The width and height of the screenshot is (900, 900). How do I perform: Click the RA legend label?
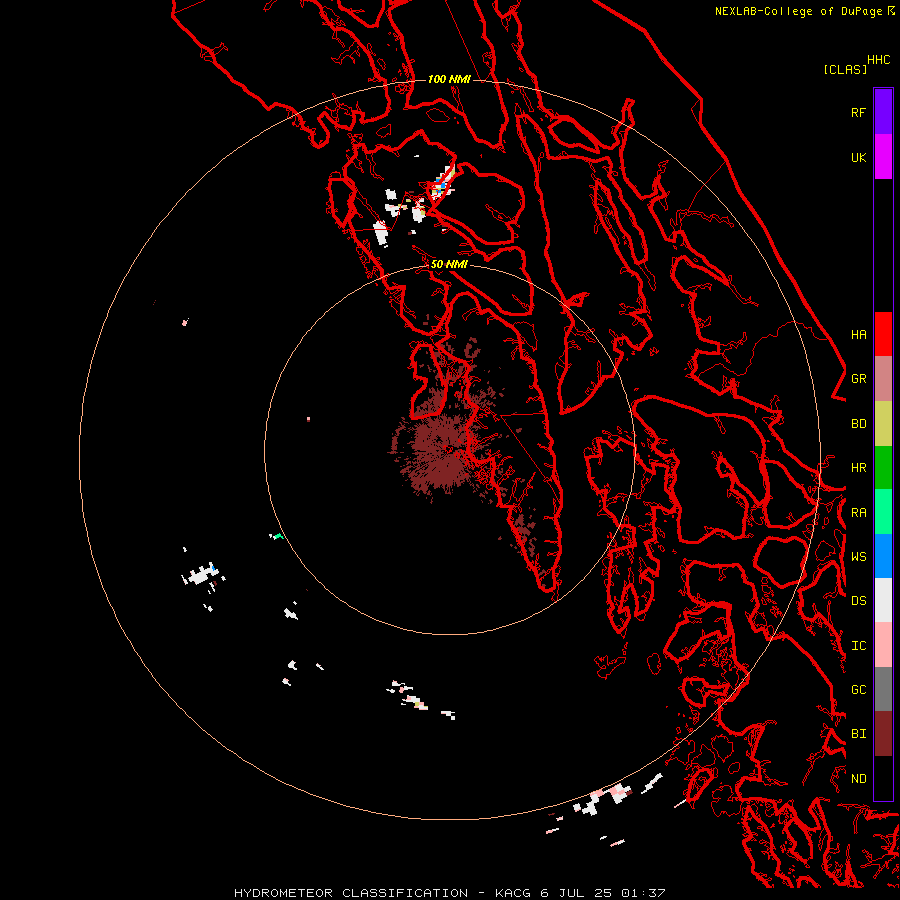point(858,513)
